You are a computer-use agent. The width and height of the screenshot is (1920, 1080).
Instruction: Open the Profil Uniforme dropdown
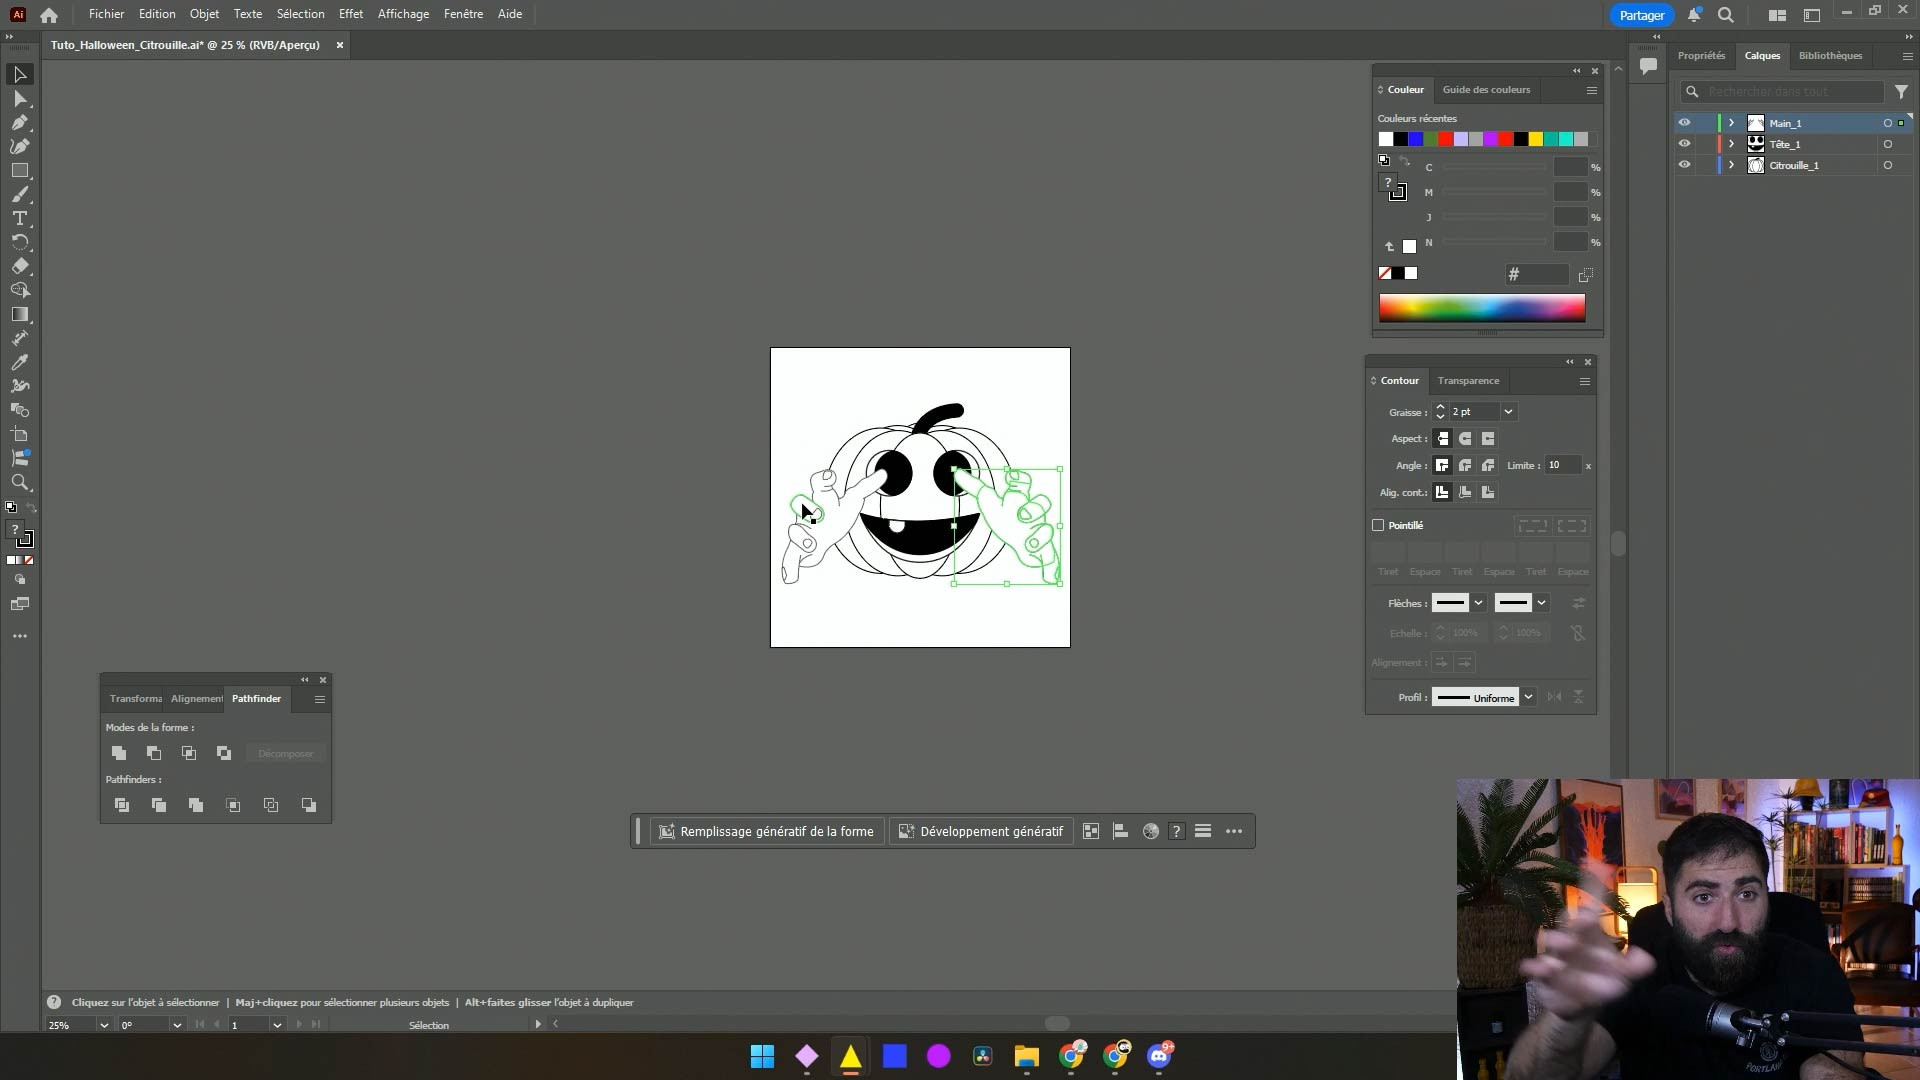coord(1528,697)
